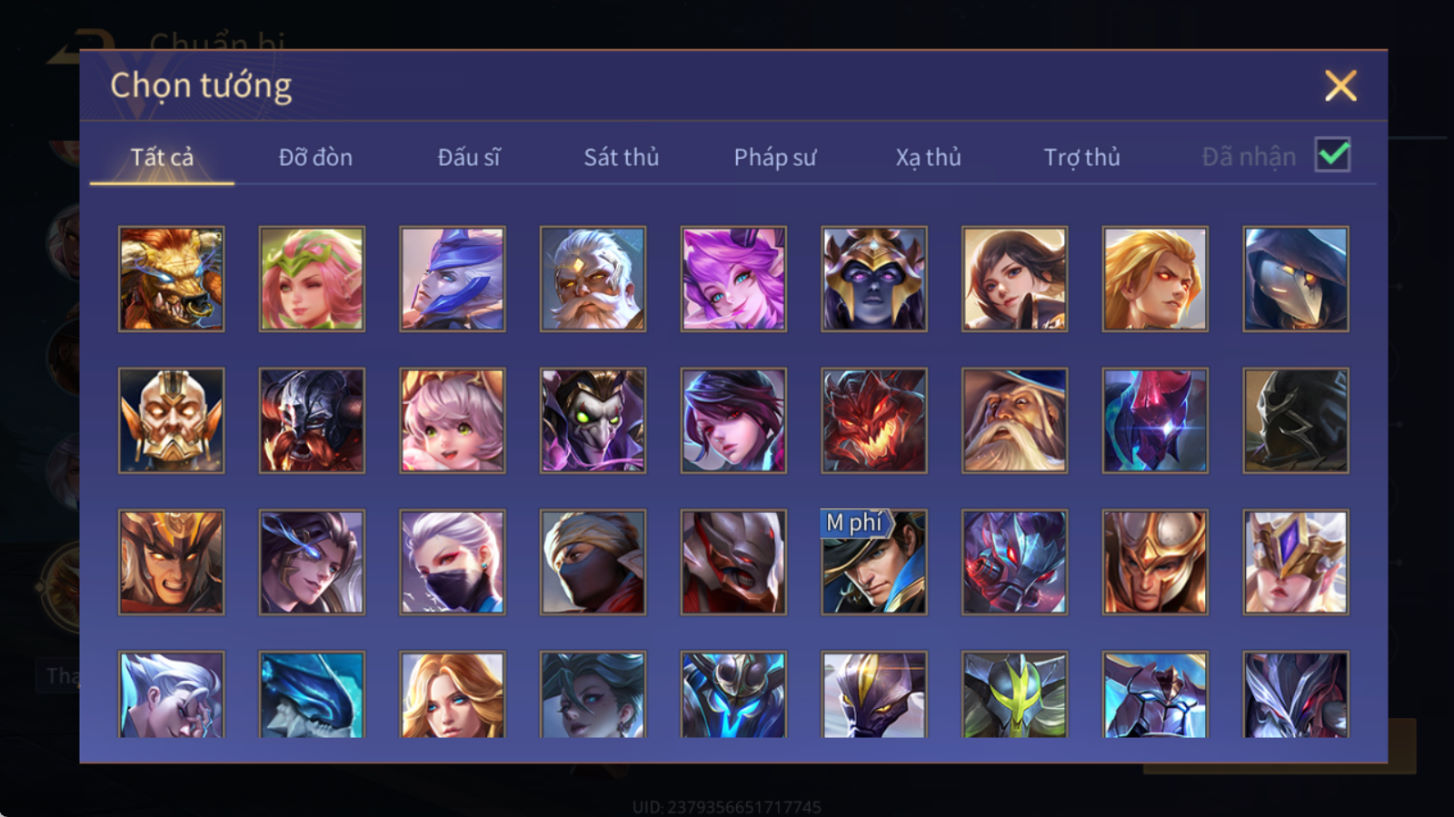The image size is (1454, 817).
Task: Close the 'Chọn tướng' dialog
Action: (x=1340, y=86)
